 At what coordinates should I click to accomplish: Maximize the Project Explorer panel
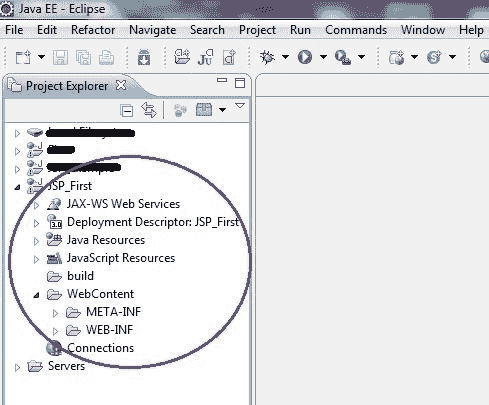click(240, 83)
